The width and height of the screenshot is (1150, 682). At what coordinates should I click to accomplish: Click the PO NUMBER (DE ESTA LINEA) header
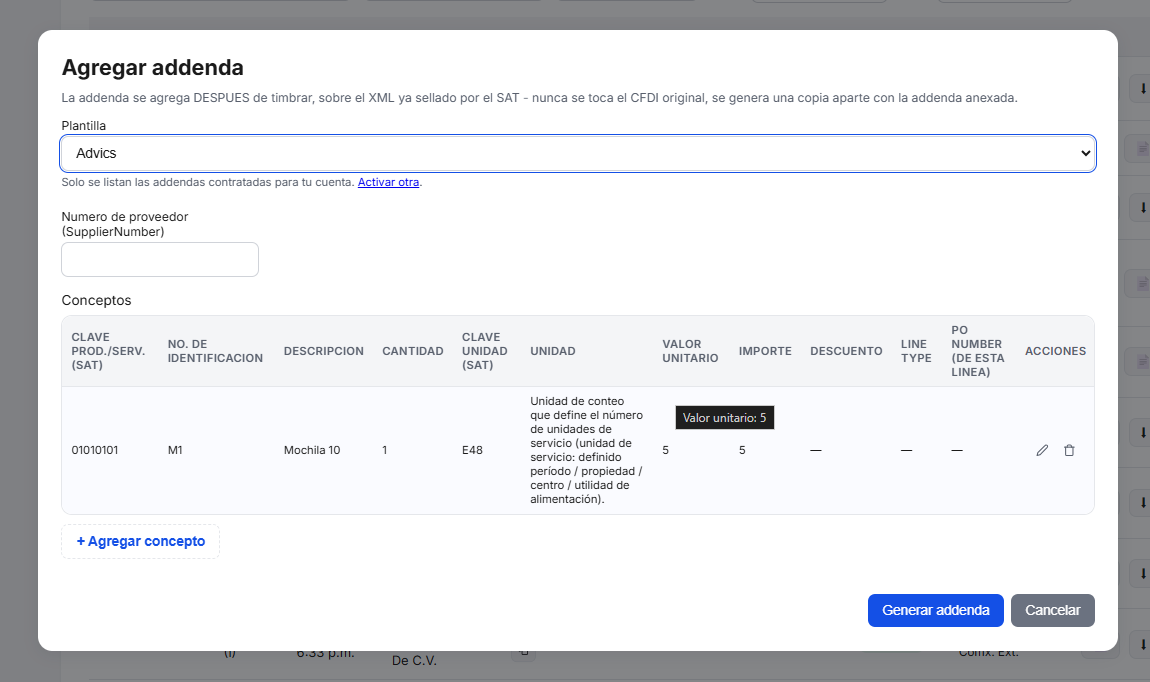click(x=978, y=351)
